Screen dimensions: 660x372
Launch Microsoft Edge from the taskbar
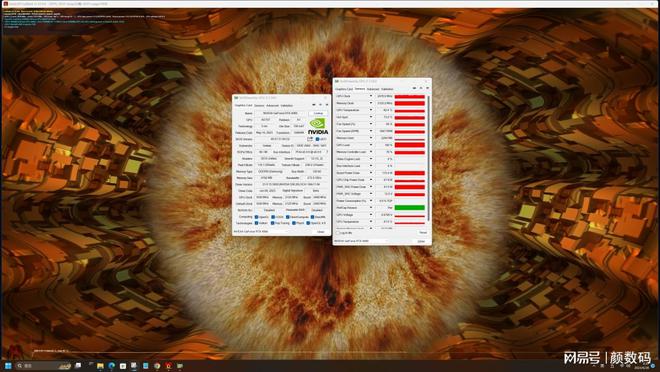coord(112,366)
